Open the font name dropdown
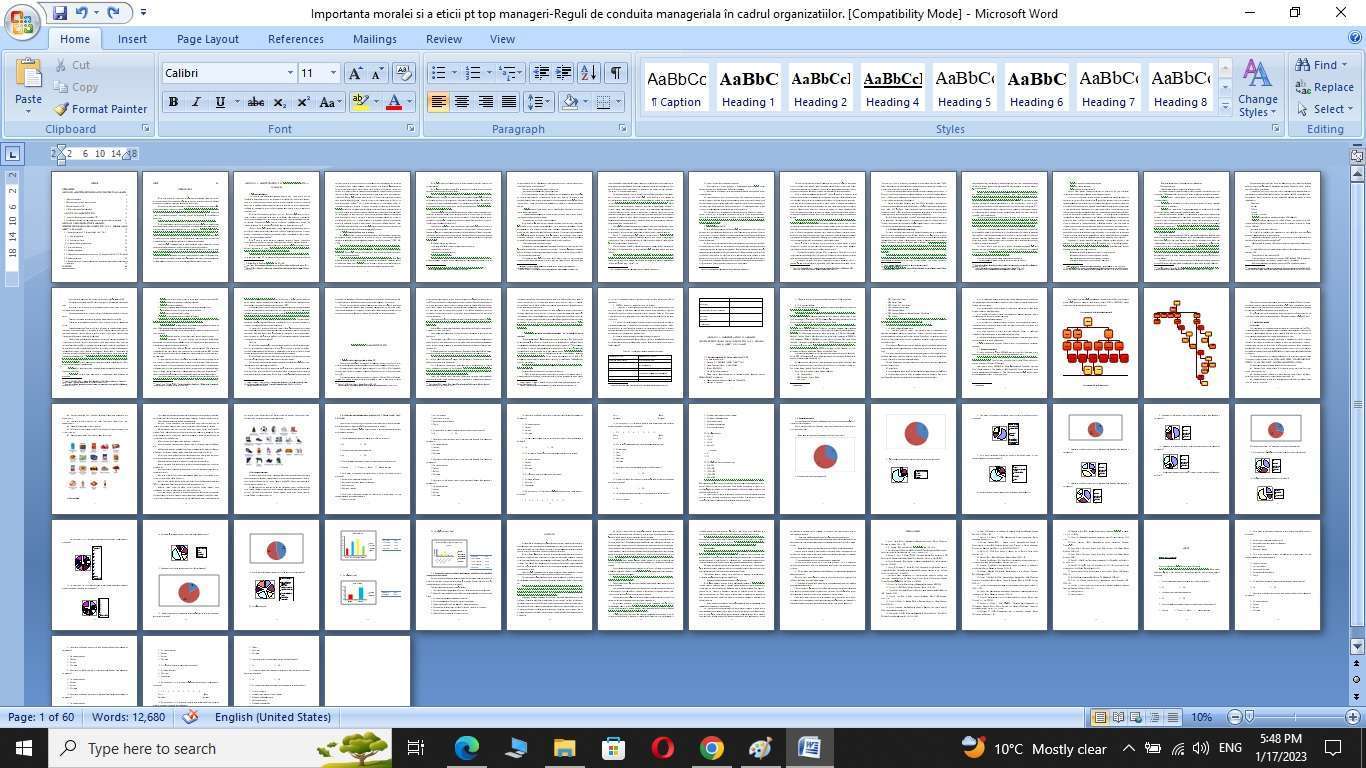Viewport: 1366px width, 768px height. pos(290,73)
